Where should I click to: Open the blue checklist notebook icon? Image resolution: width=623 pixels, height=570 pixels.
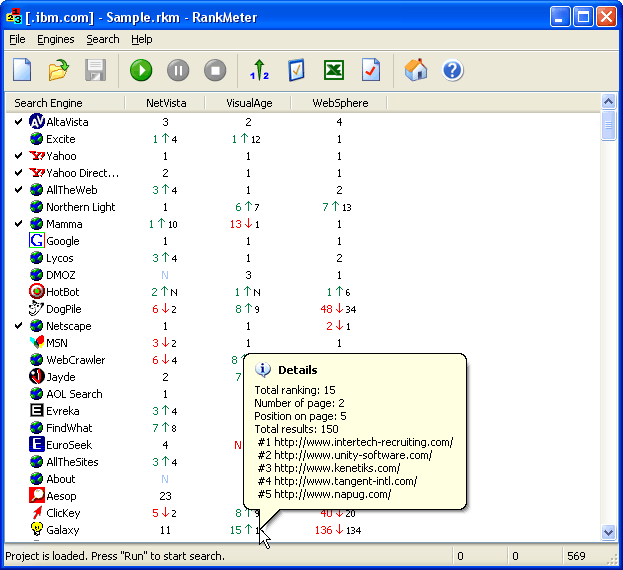(296, 70)
